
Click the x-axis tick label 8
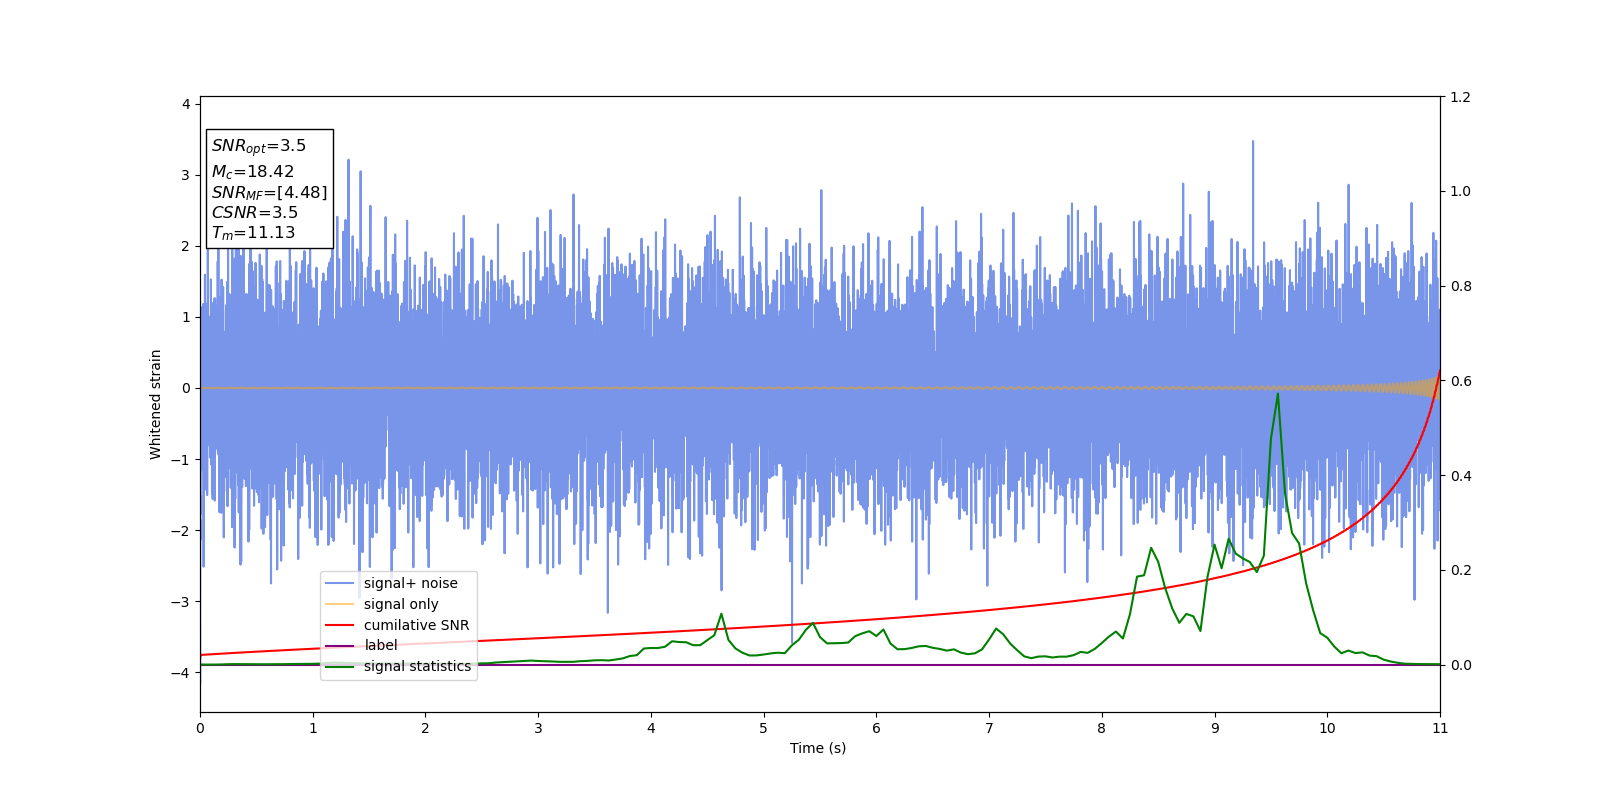[1102, 728]
